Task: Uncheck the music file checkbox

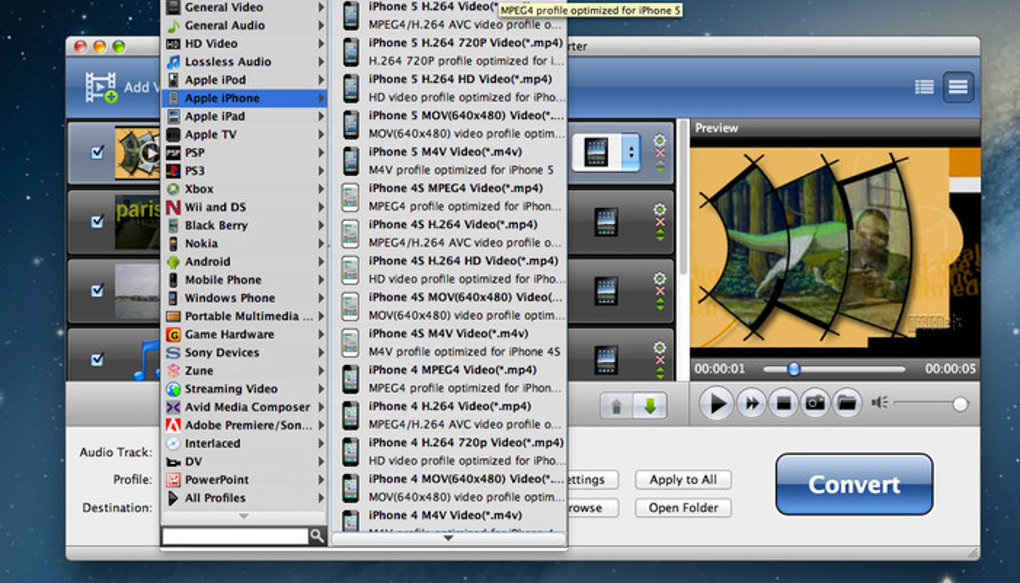Action: (x=98, y=359)
